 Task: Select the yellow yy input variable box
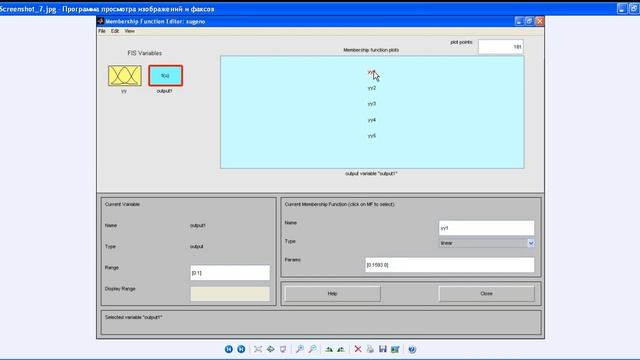(x=125, y=76)
